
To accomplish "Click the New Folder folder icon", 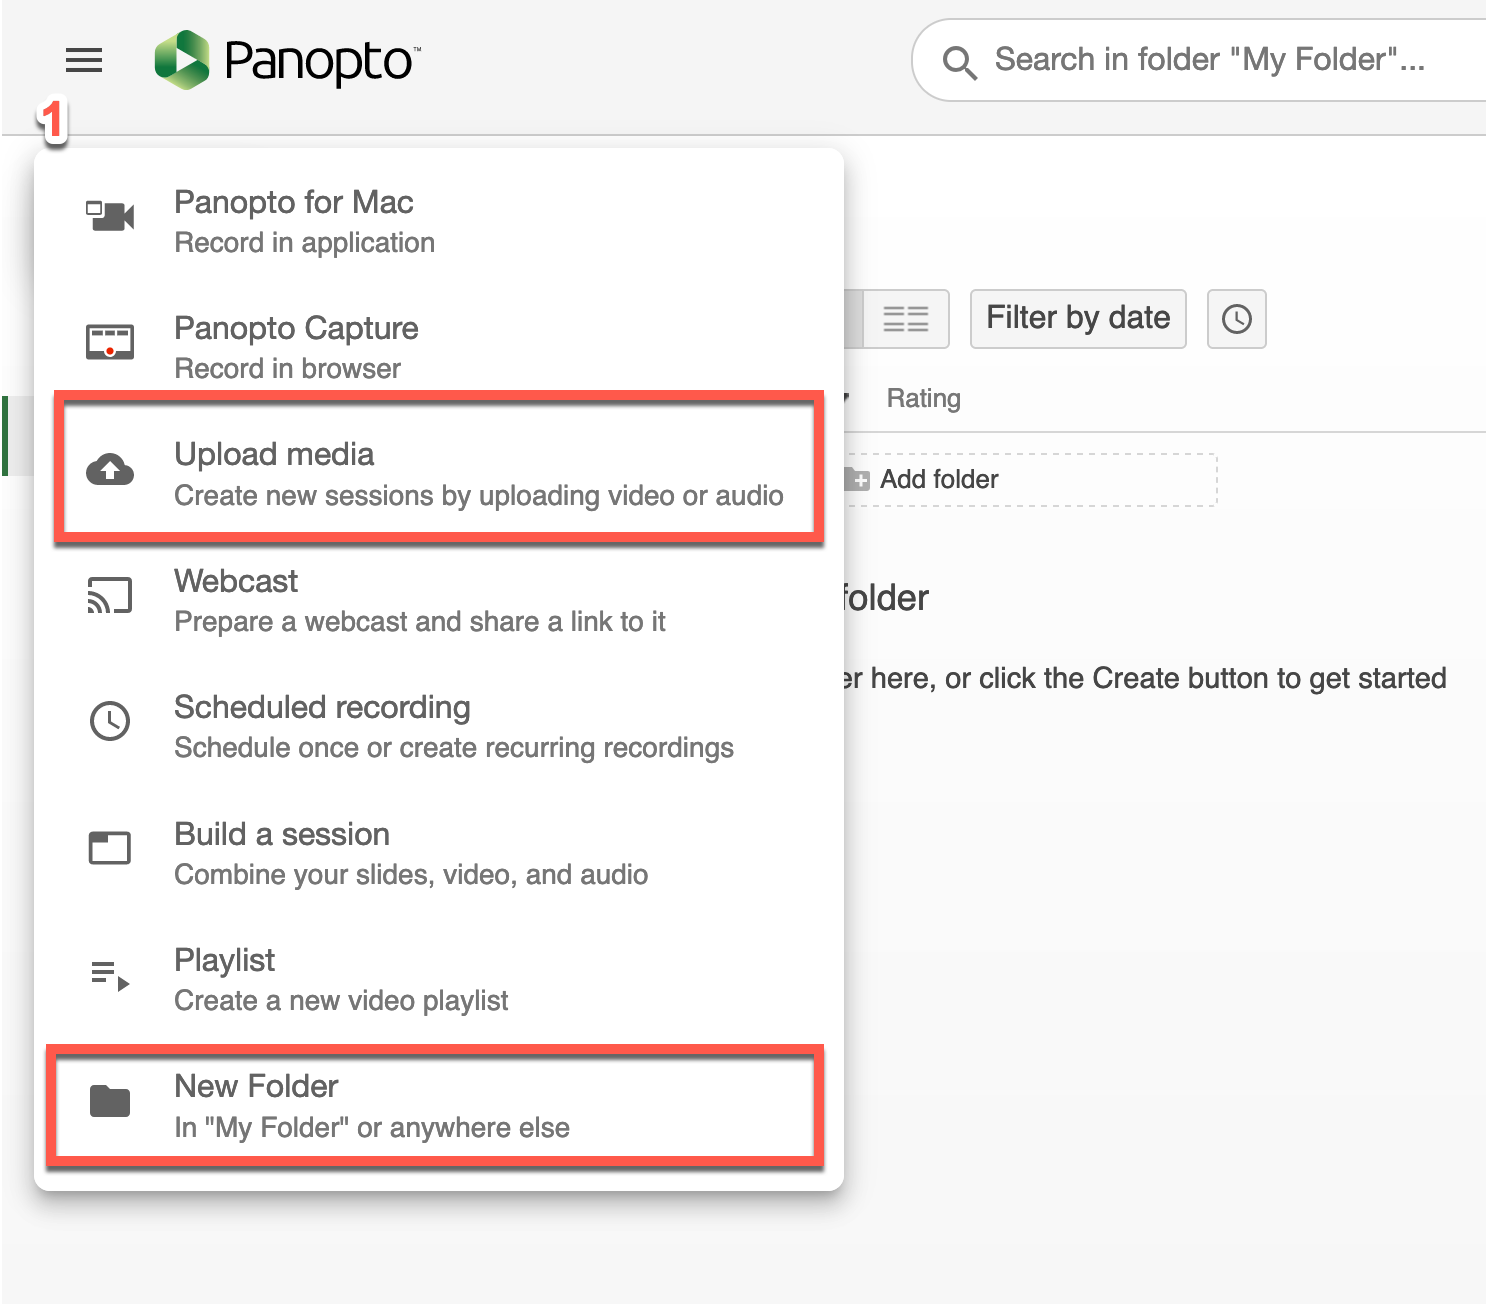I will click(110, 1101).
